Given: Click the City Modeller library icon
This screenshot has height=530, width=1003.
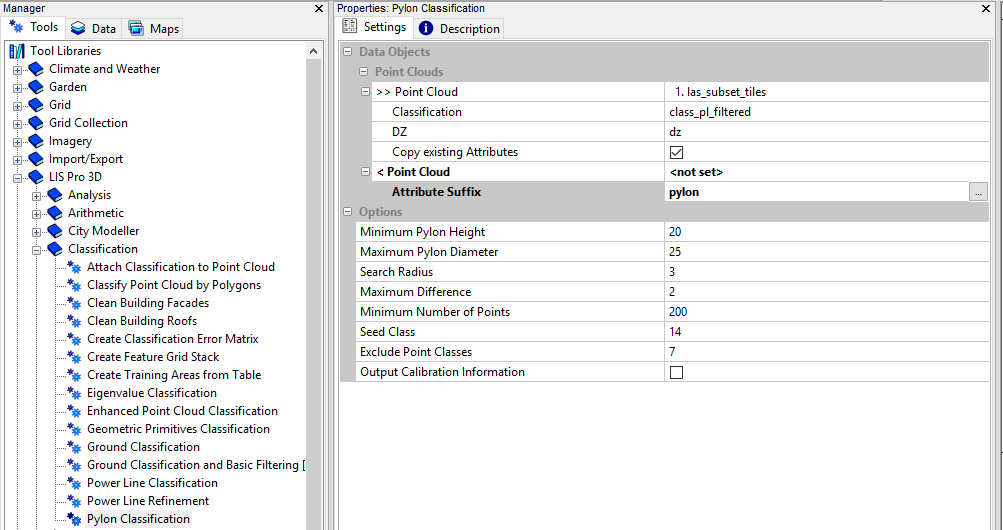Looking at the screenshot, I should point(56,231).
